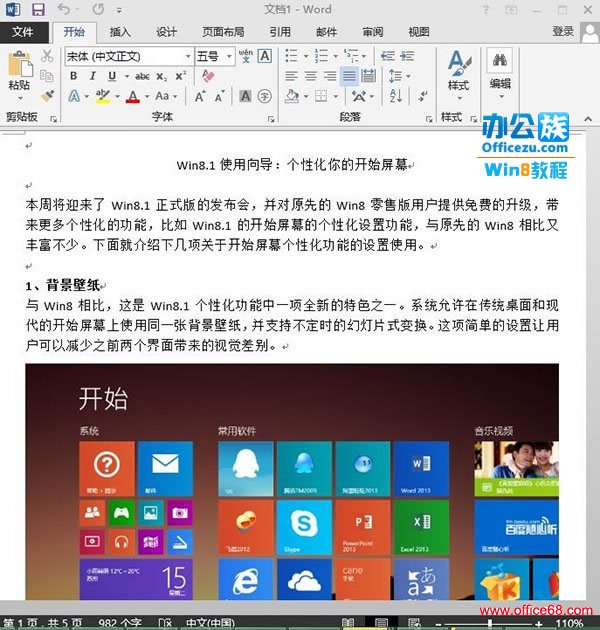The image size is (600, 630).
Task: Switch to the 引用 (References) tab
Action: click(280, 32)
